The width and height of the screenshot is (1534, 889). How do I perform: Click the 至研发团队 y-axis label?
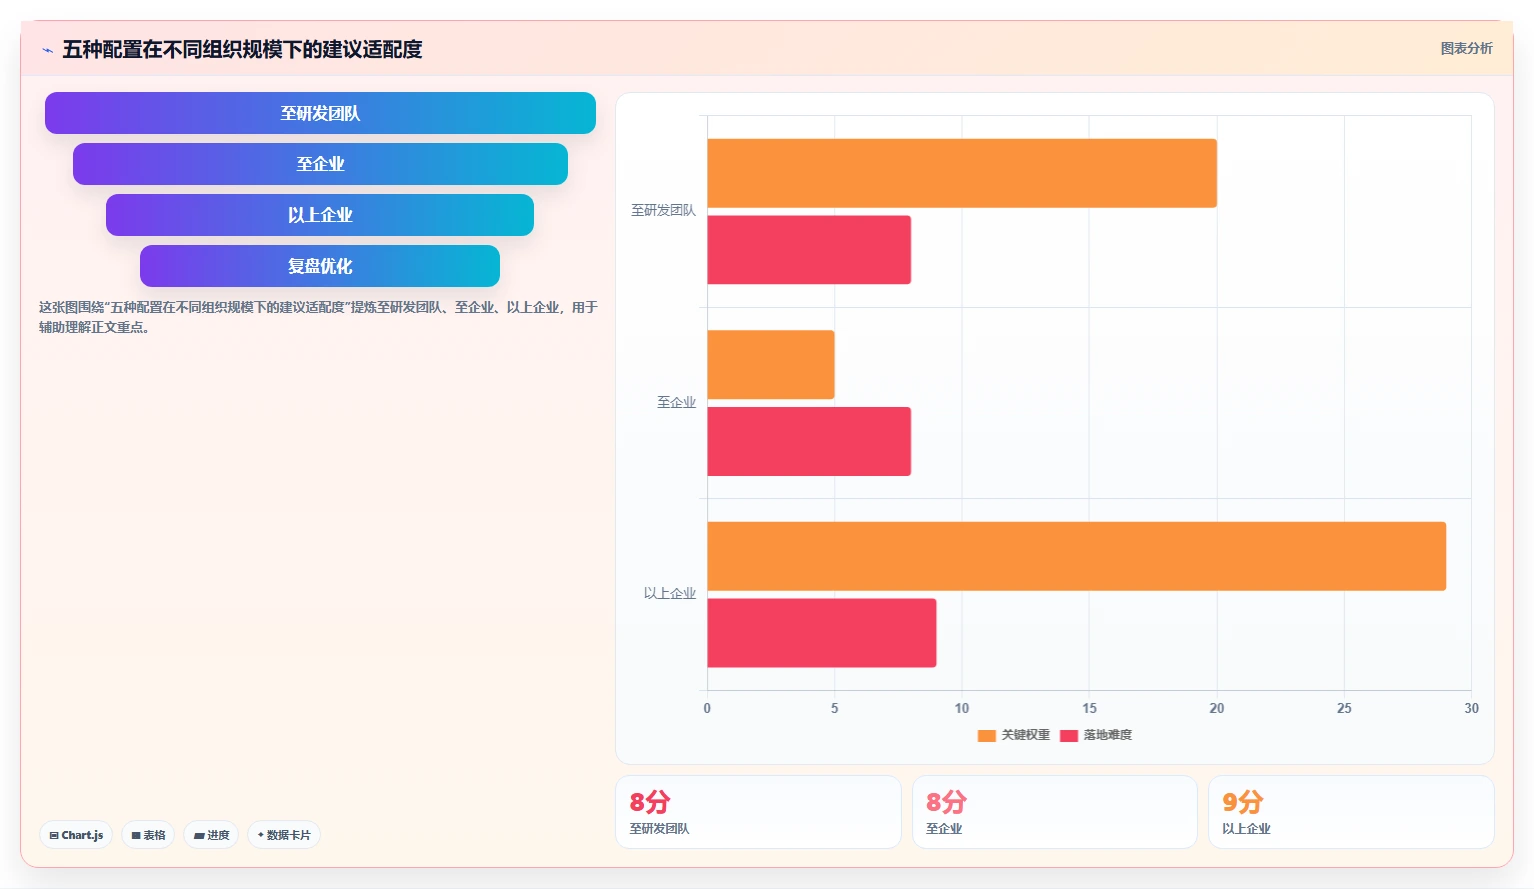coord(663,211)
